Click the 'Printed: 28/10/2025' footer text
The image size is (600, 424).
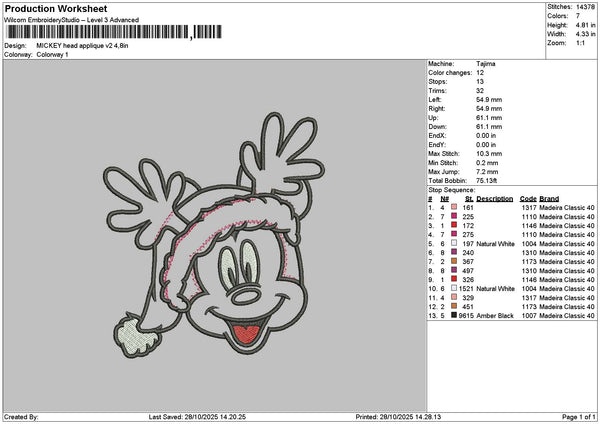coord(398,417)
